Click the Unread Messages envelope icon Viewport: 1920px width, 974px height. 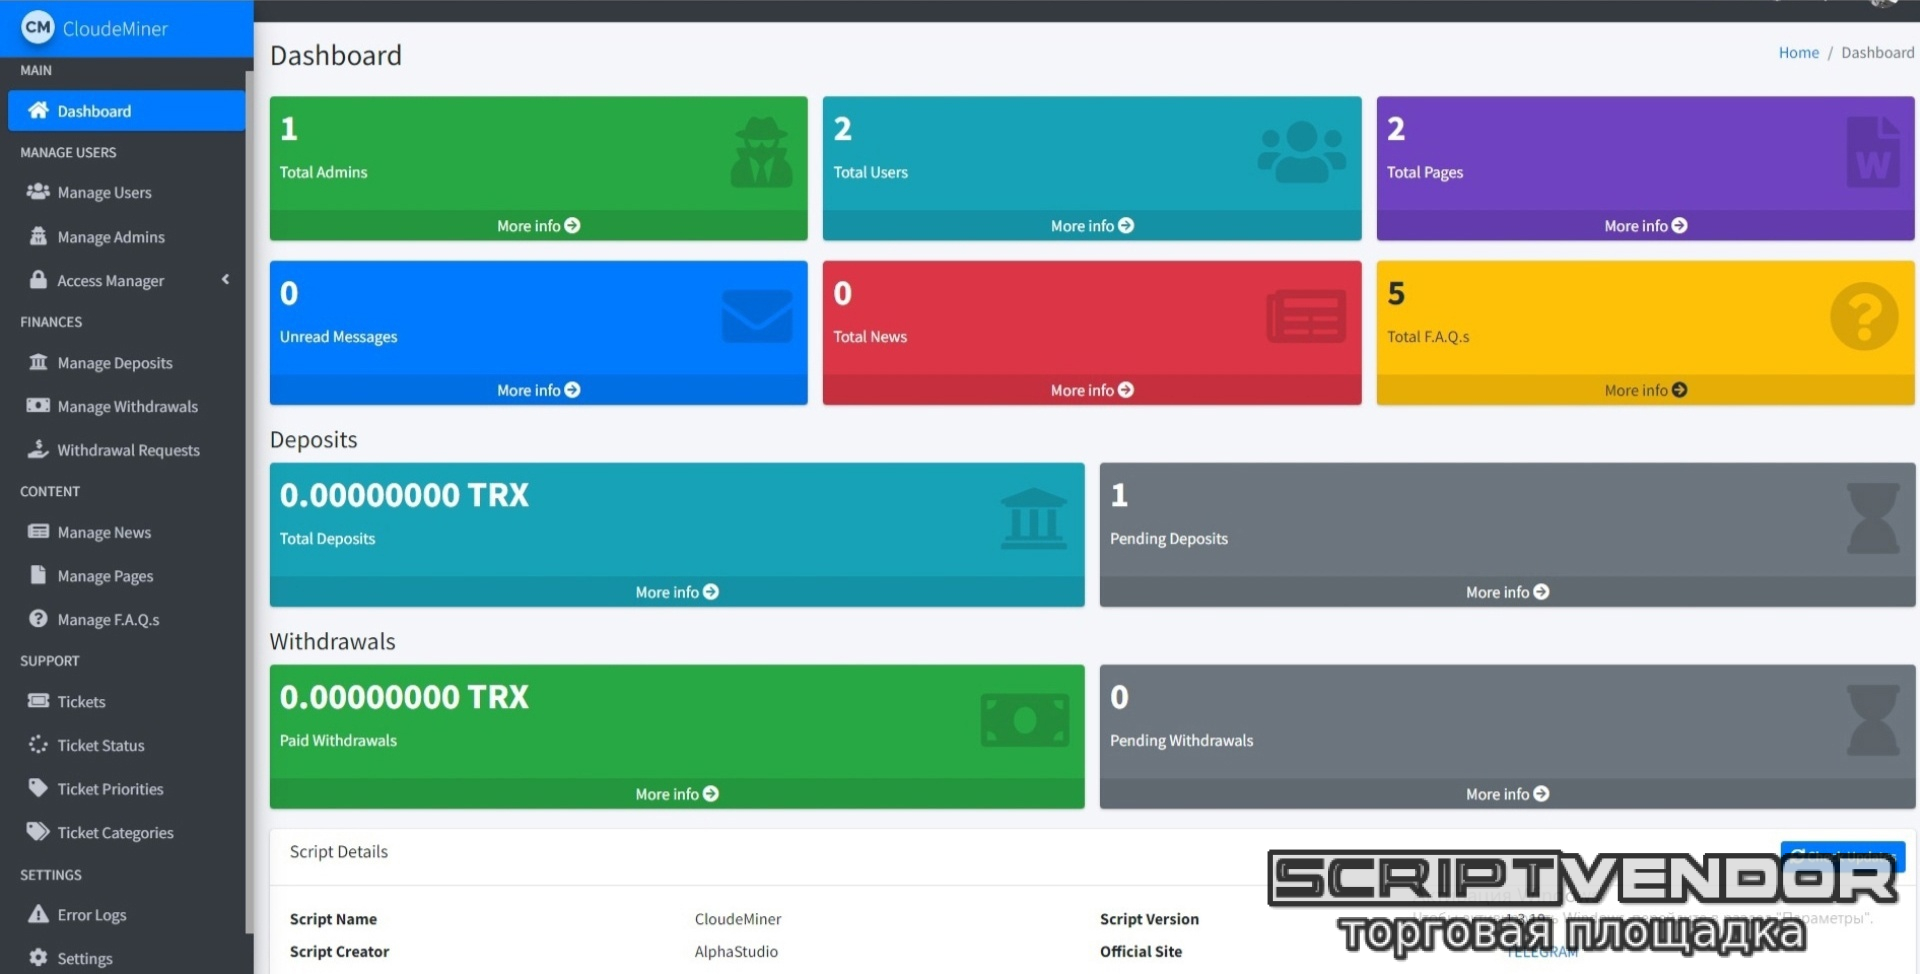pos(757,316)
